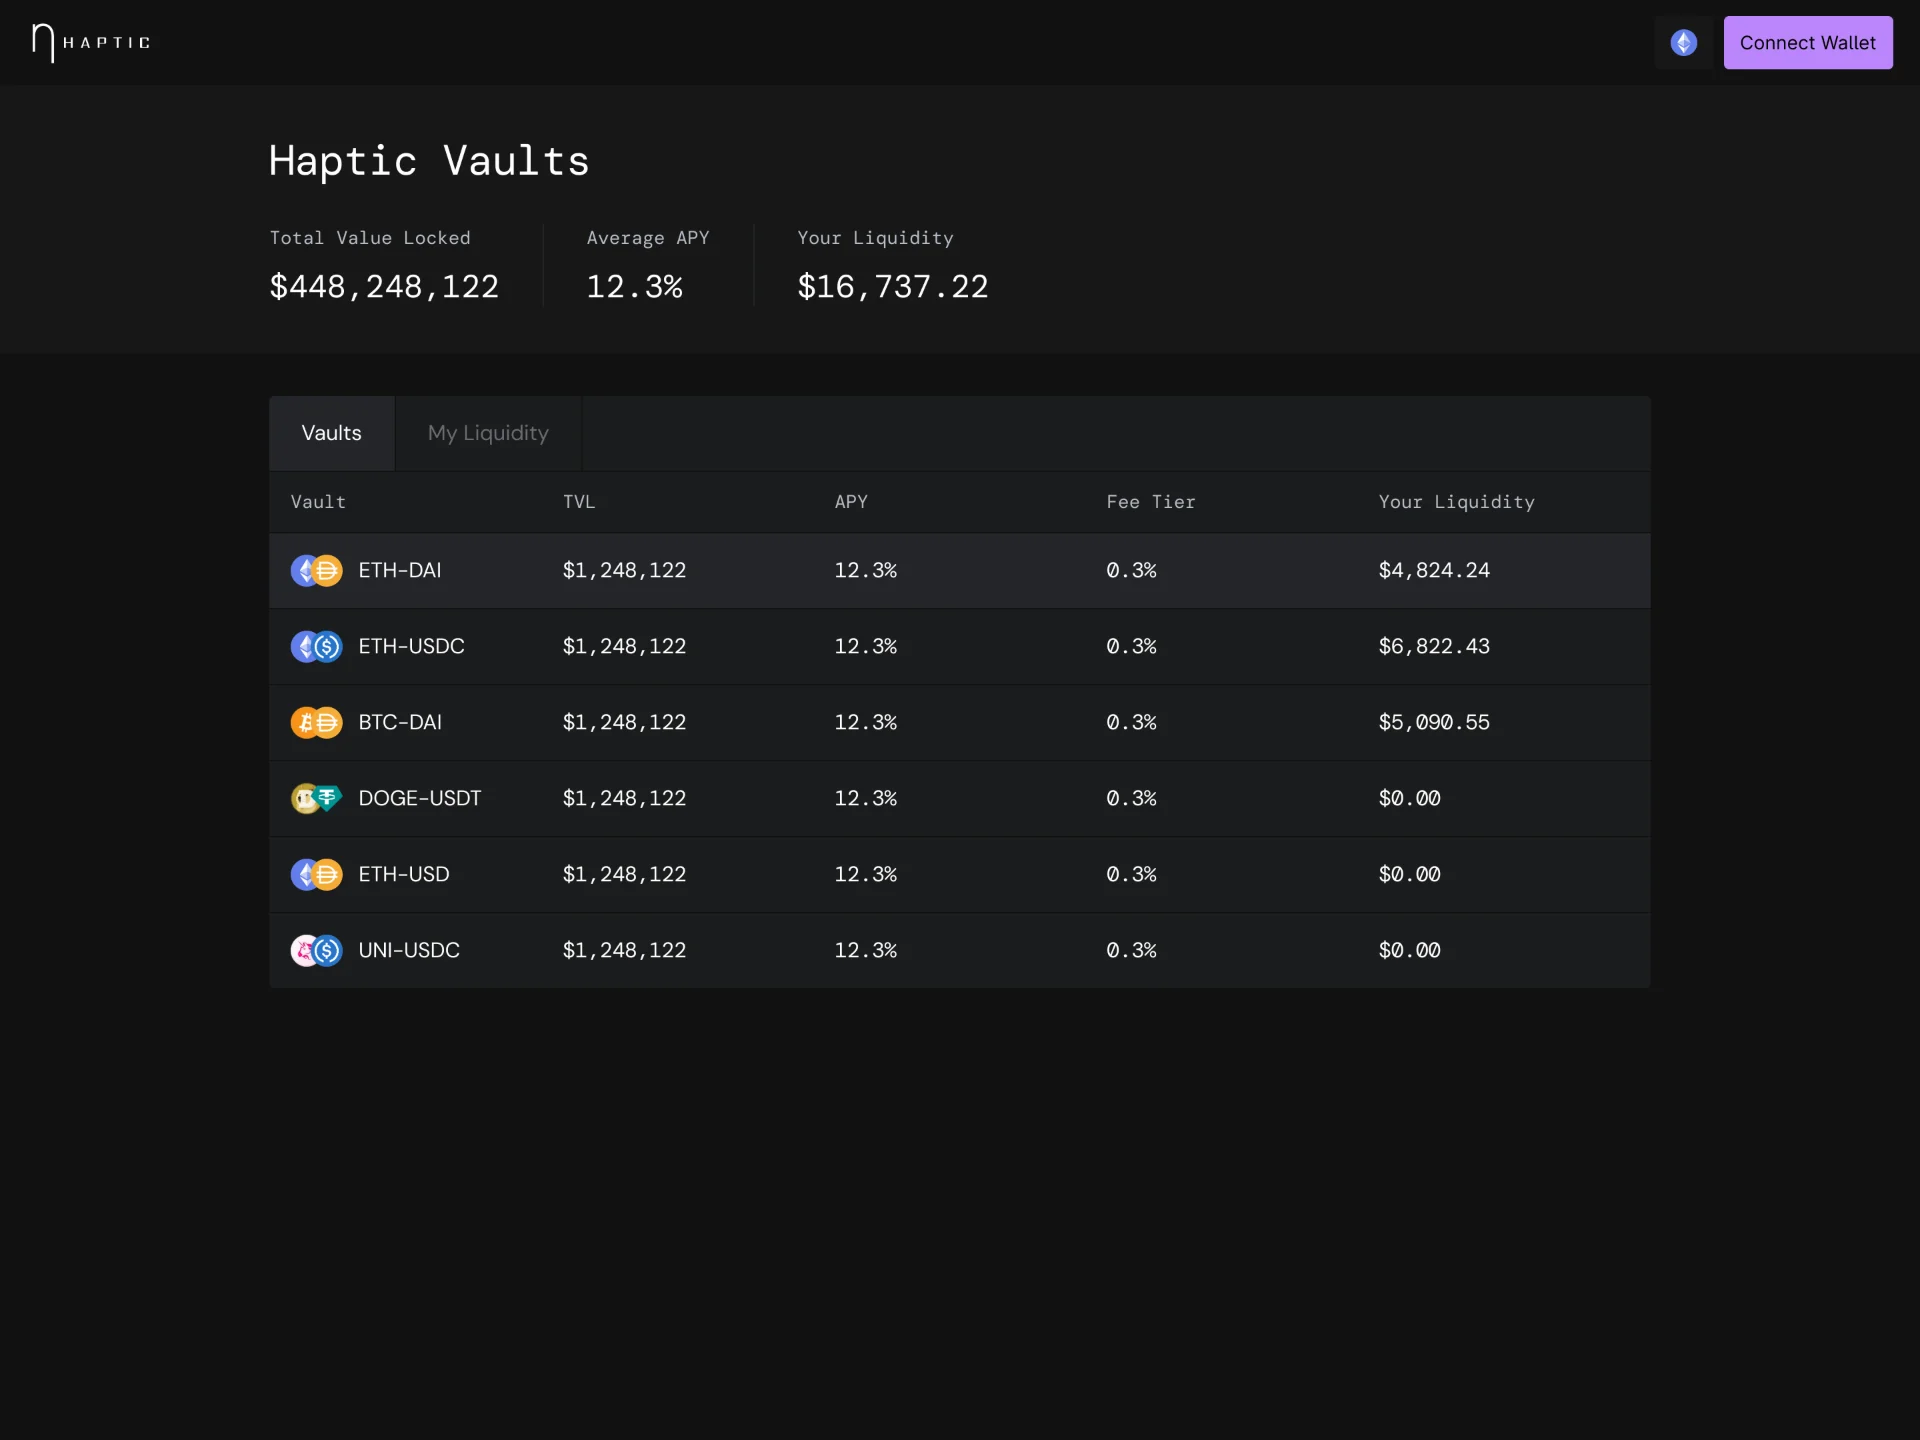Select the ETH-DAI vault name
The width and height of the screenshot is (1920, 1440).
[x=400, y=570]
